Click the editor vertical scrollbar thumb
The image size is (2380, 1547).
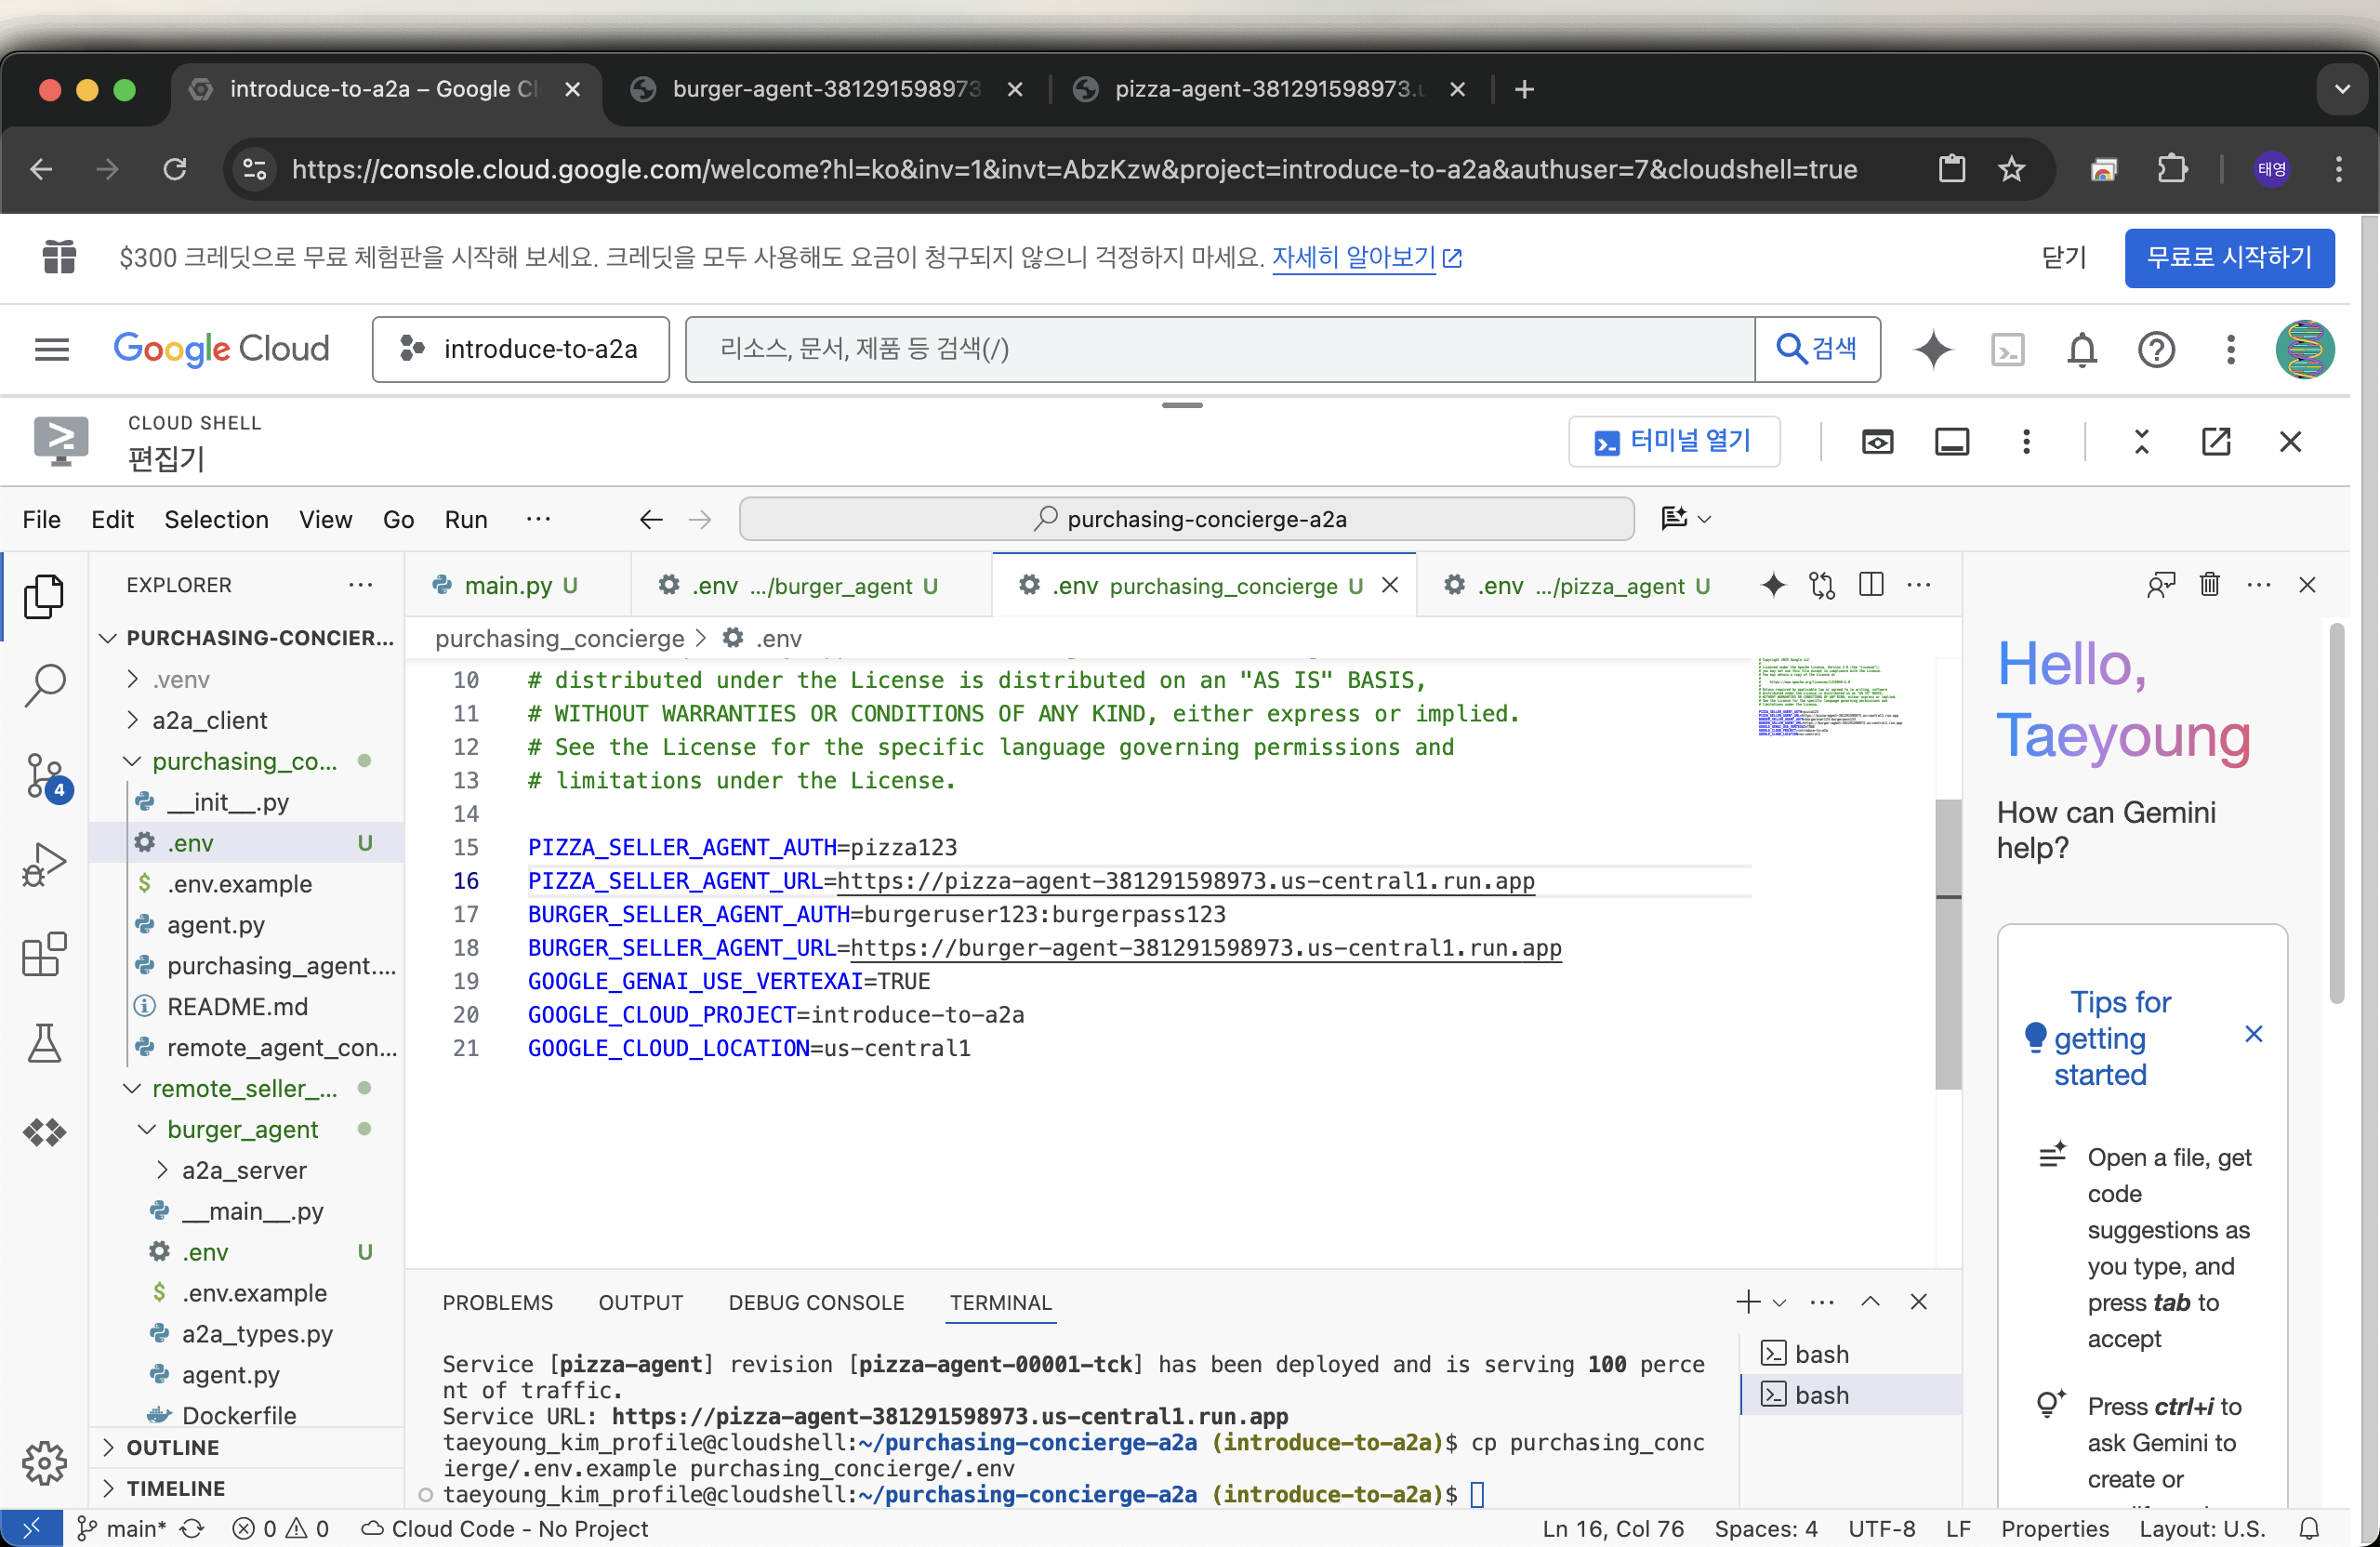[1947, 944]
